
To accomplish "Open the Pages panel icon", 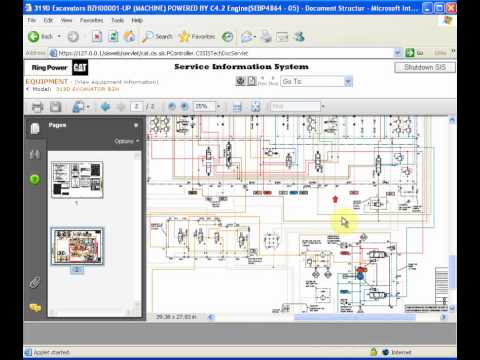I will [x=35, y=129].
